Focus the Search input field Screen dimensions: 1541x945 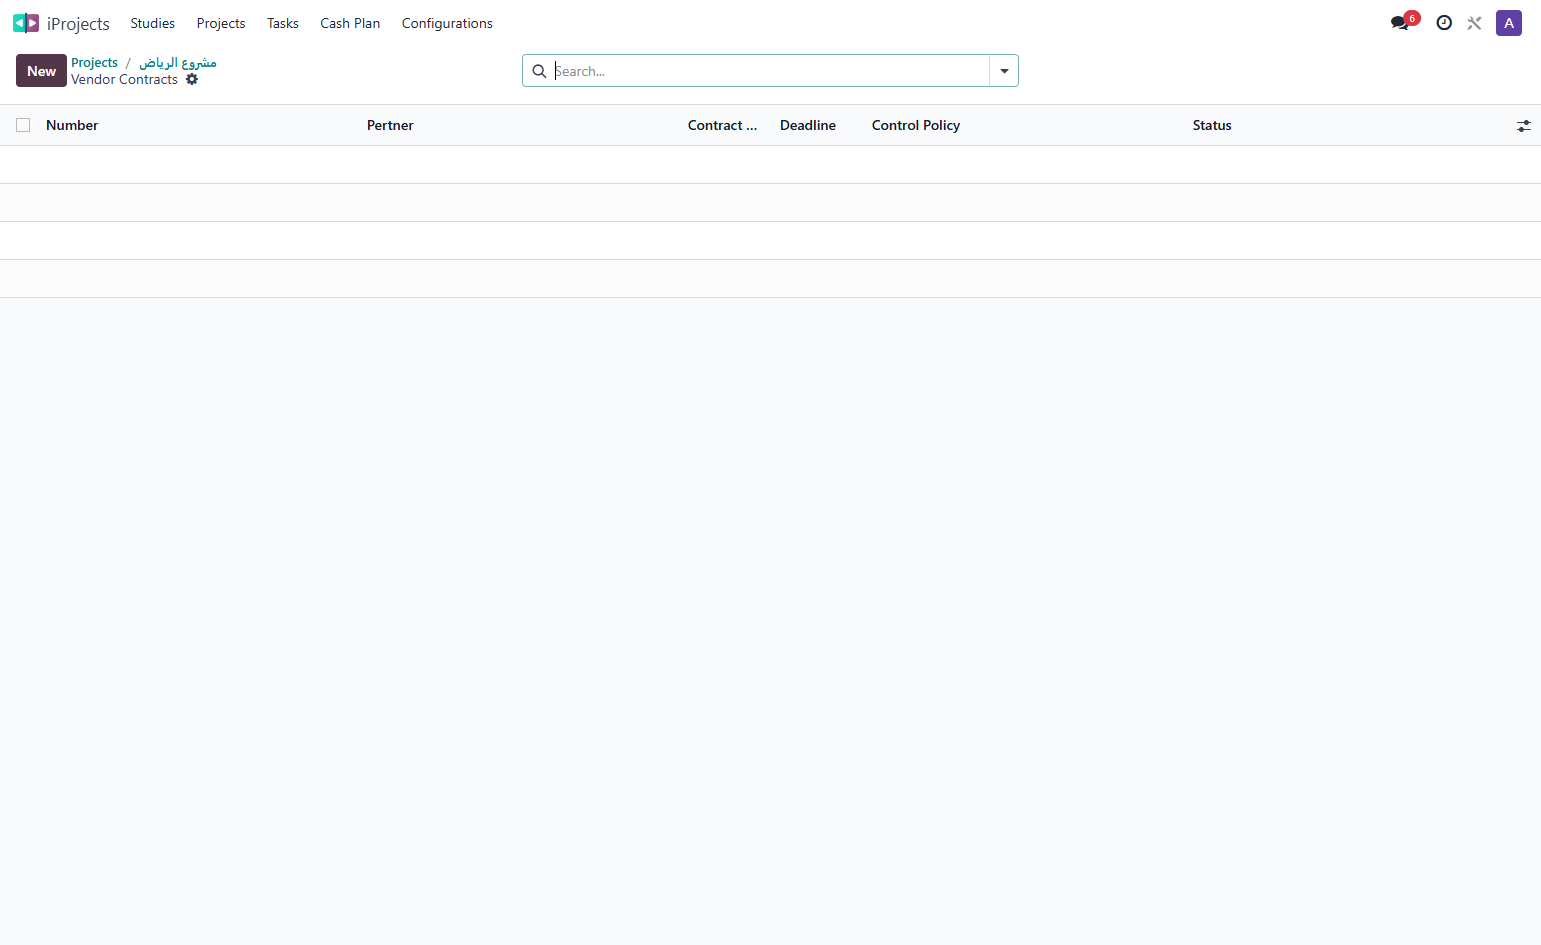tap(770, 71)
